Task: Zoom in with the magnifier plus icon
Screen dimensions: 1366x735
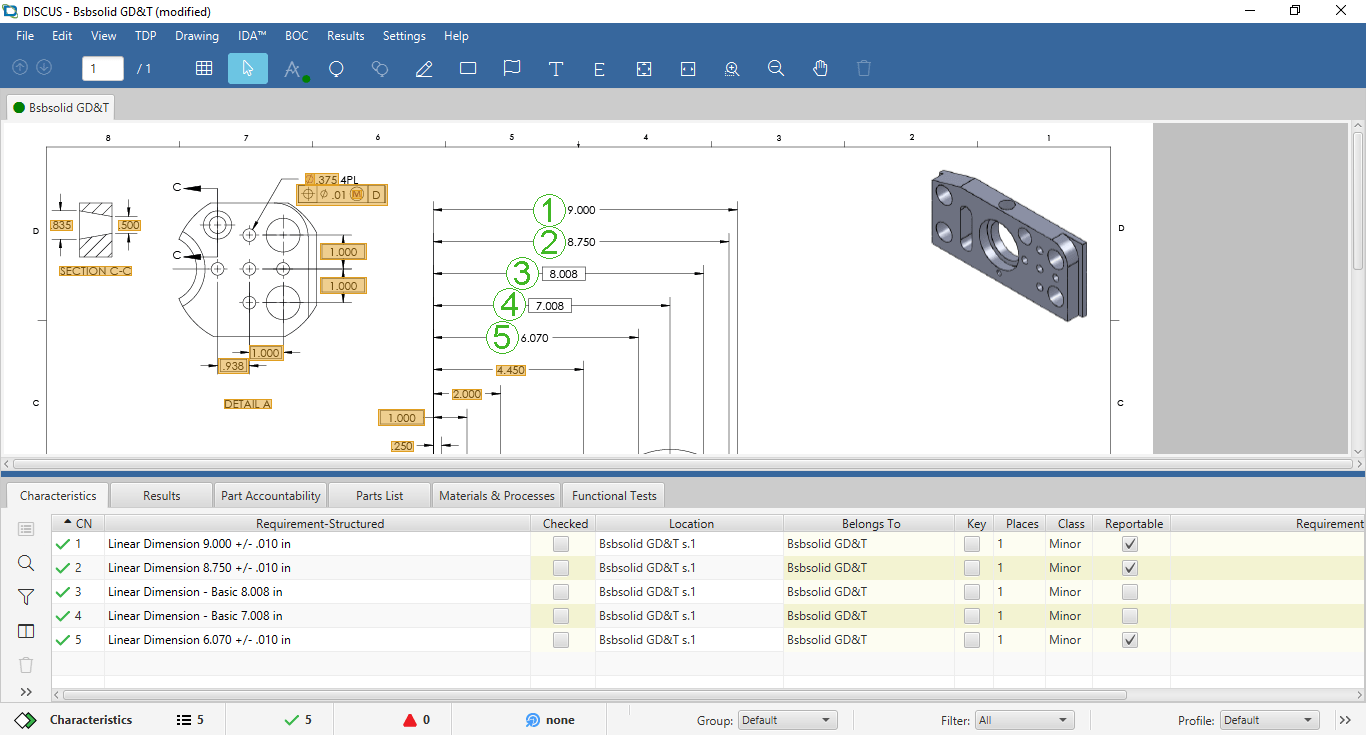Action: [732, 68]
